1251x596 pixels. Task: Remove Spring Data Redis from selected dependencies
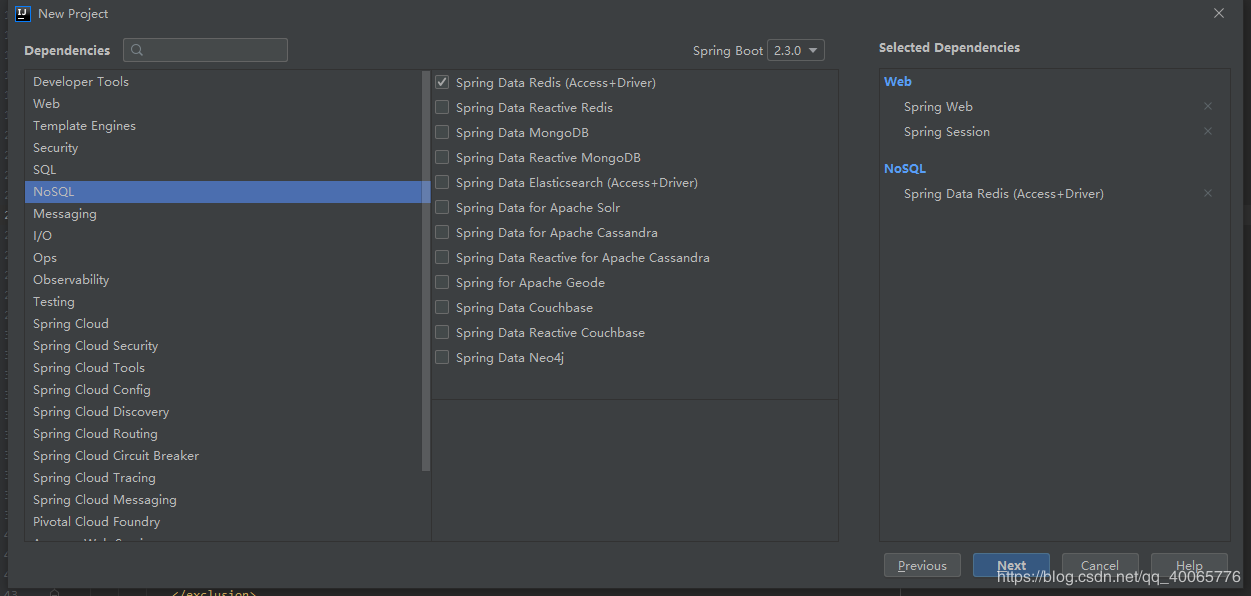(1207, 194)
